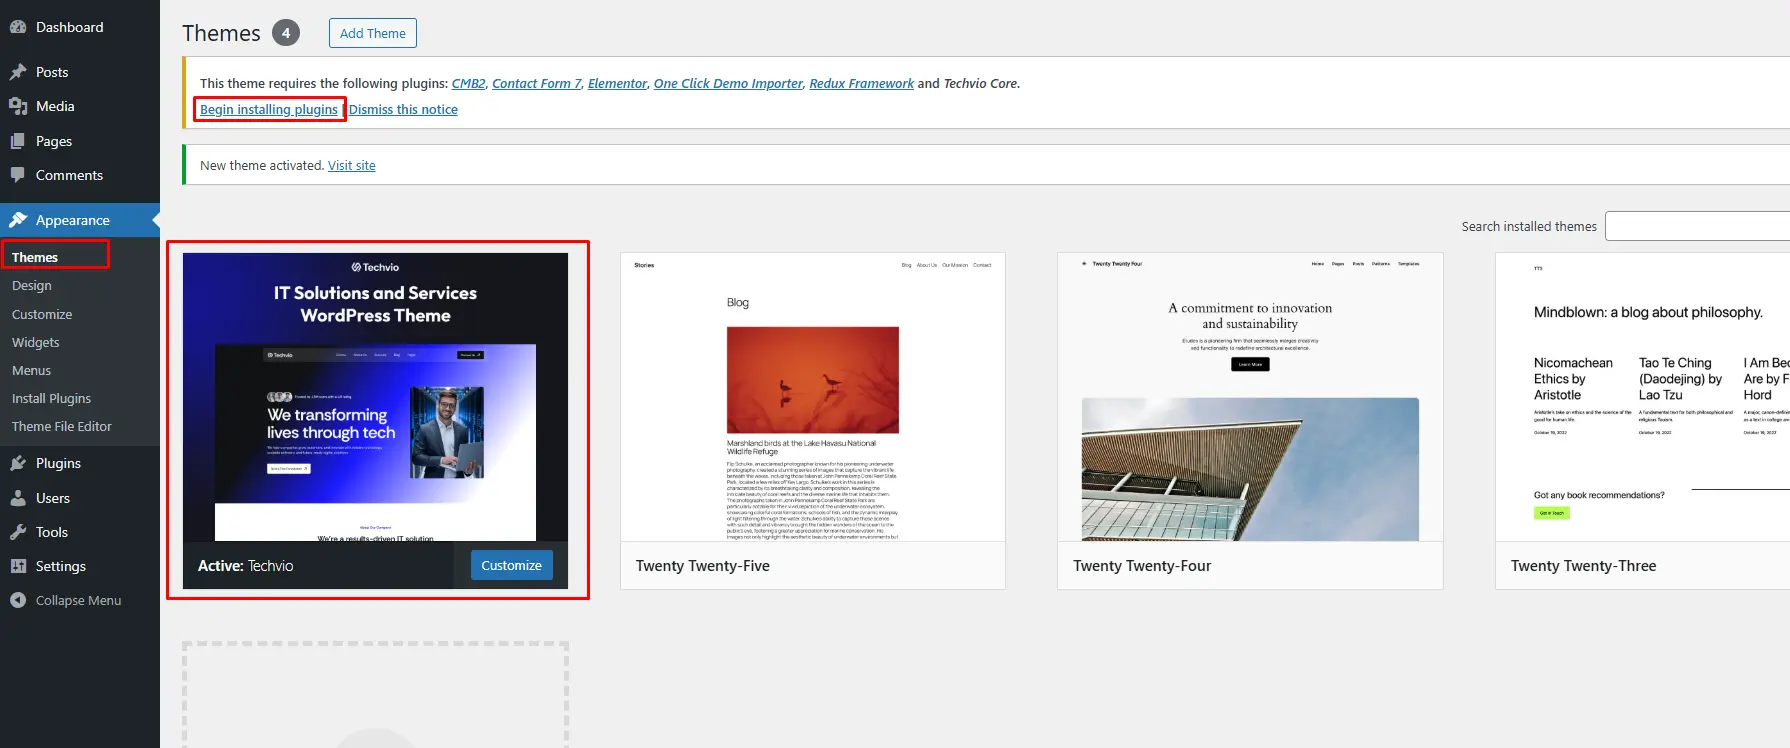1790x748 pixels.
Task: Open the Dashboard menu
Action: [80, 27]
